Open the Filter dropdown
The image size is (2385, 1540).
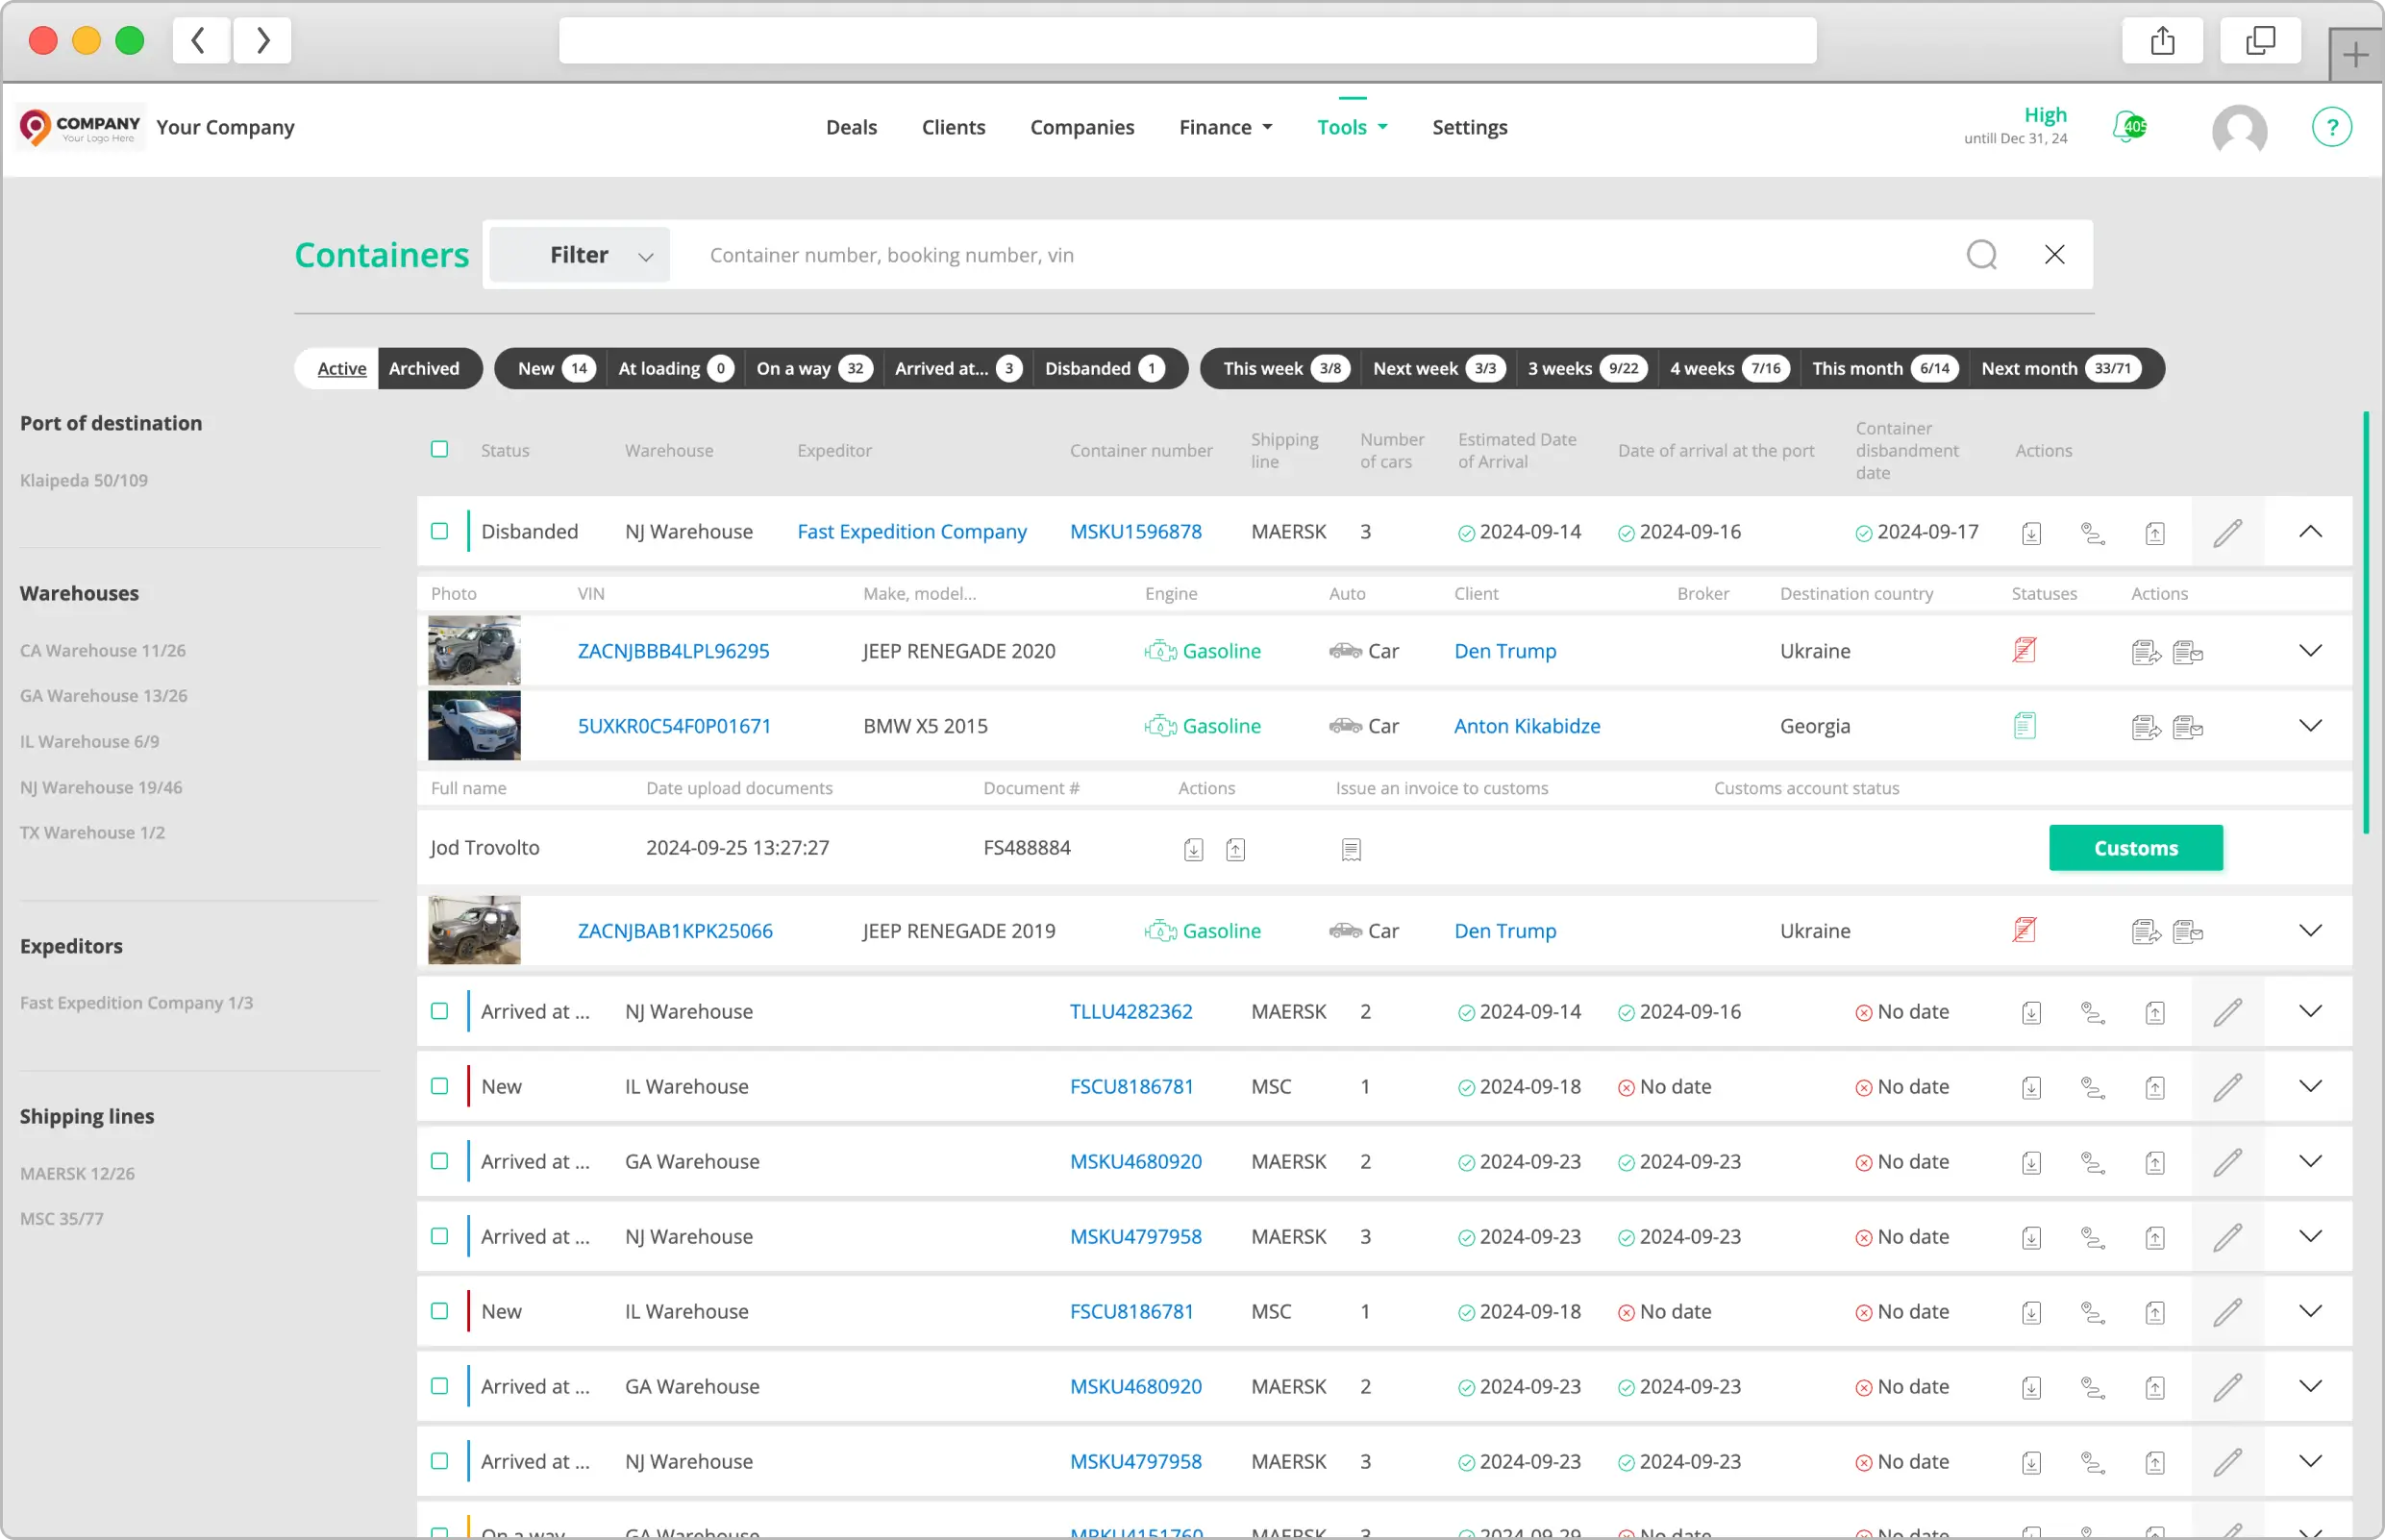point(579,255)
